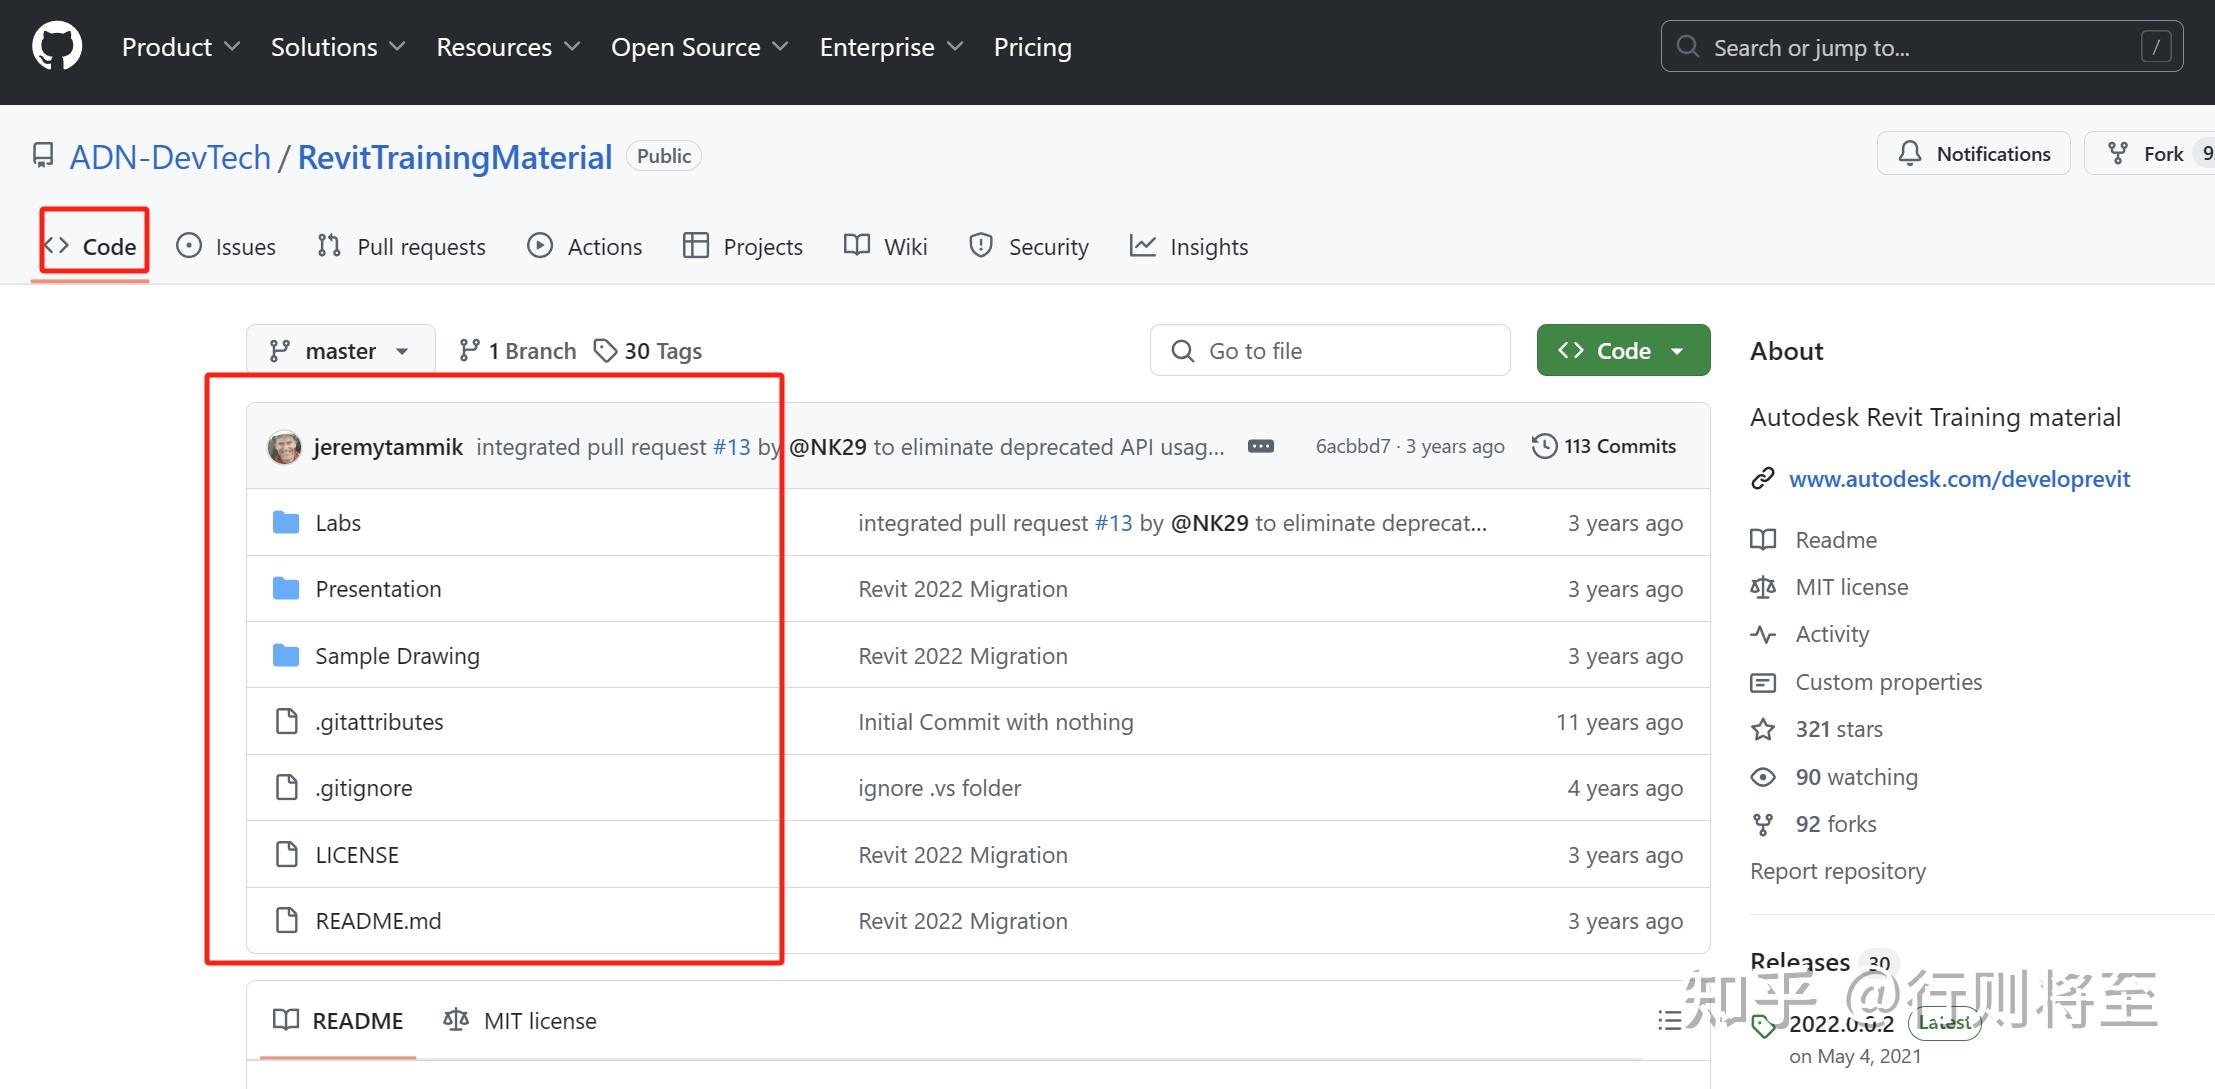Open the README outline list icon
Screen dimensions: 2215x1089
pyautogui.click(x=1669, y=1020)
